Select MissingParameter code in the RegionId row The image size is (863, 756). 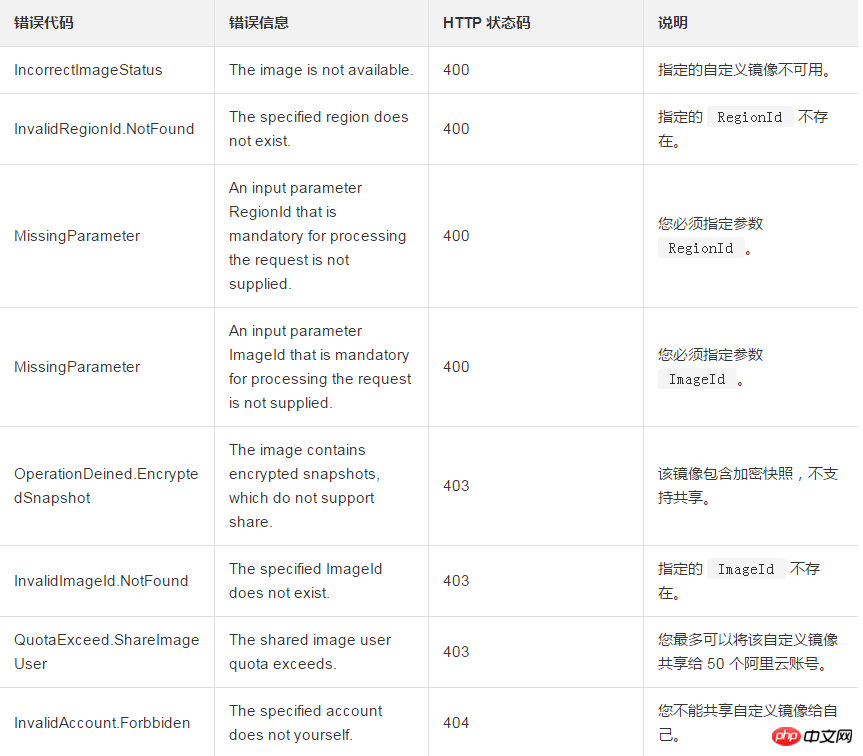click(x=77, y=236)
